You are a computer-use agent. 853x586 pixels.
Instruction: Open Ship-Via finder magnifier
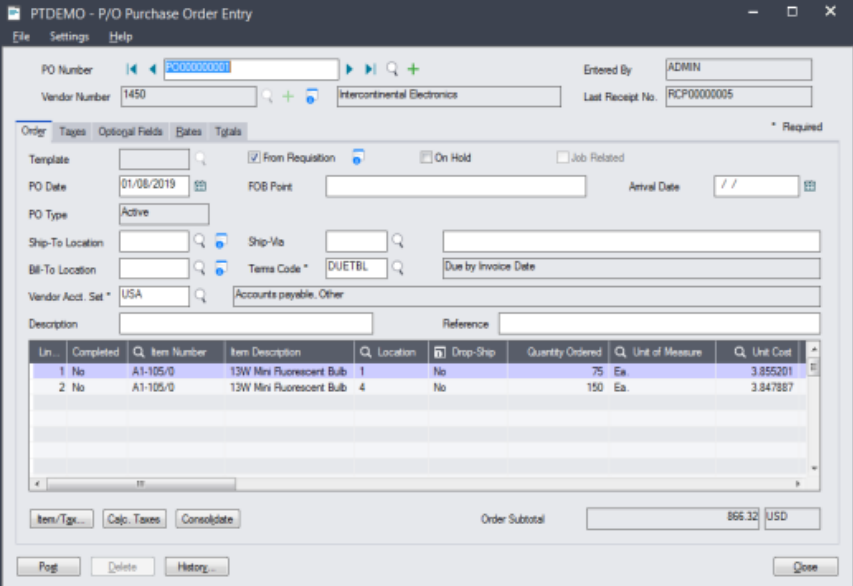[398, 241]
